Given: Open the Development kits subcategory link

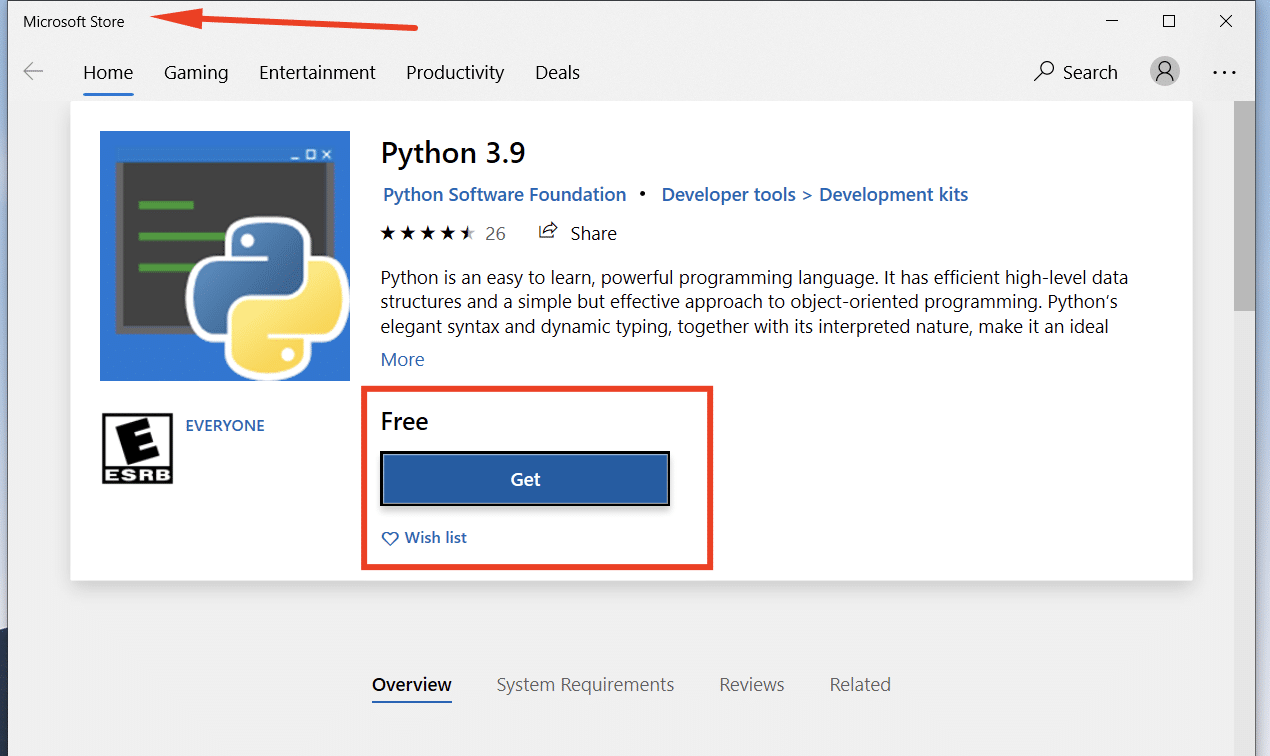Looking at the screenshot, I should (x=894, y=195).
